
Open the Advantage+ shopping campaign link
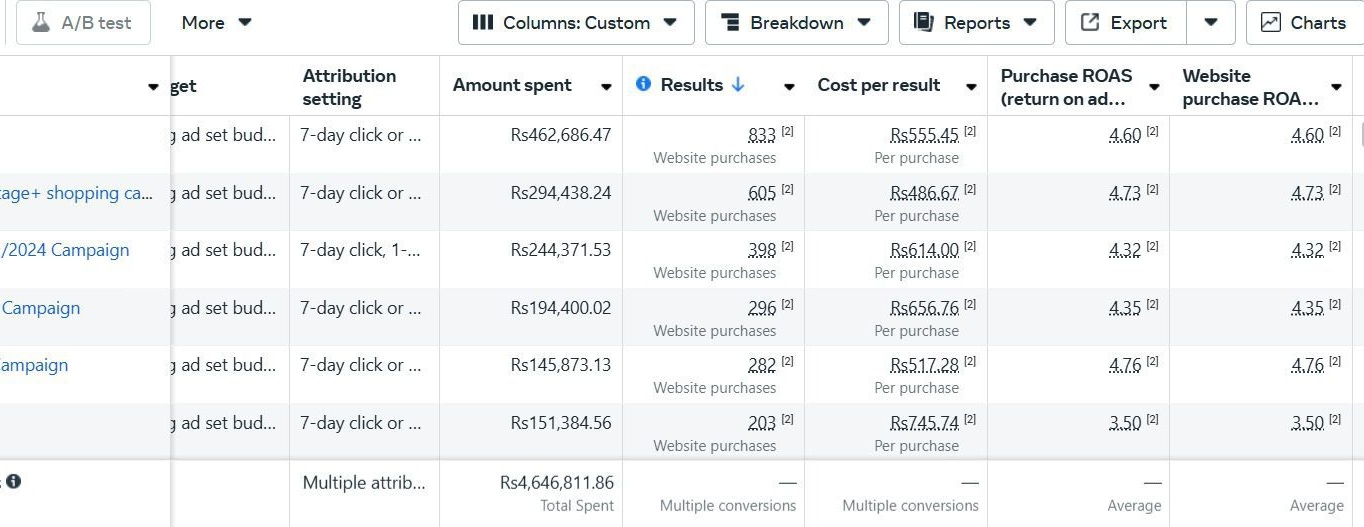[x=76, y=193]
